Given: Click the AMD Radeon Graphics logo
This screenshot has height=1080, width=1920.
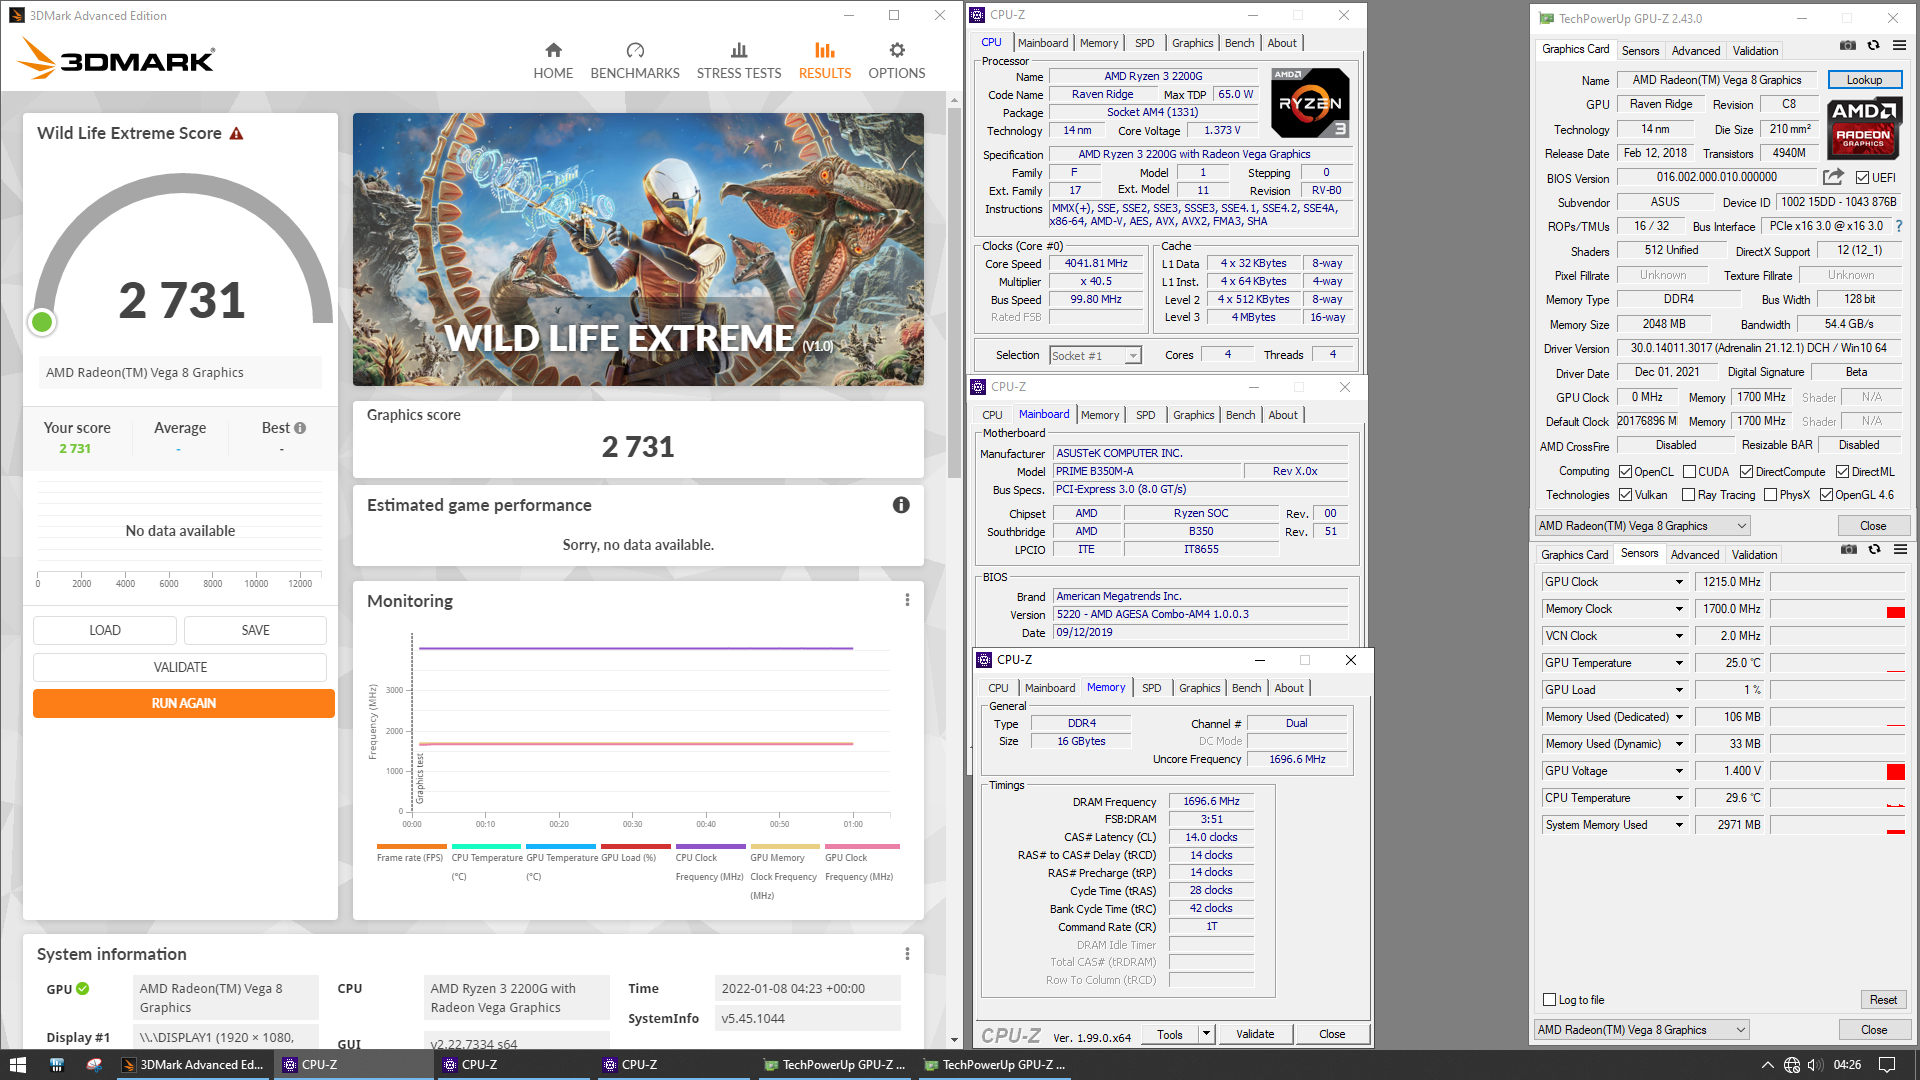Looking at the screenshot, I should click(1864, 127).
